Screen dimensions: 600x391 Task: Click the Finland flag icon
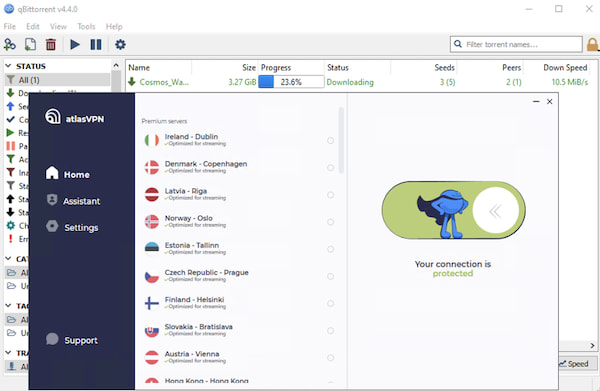point(152,303)
